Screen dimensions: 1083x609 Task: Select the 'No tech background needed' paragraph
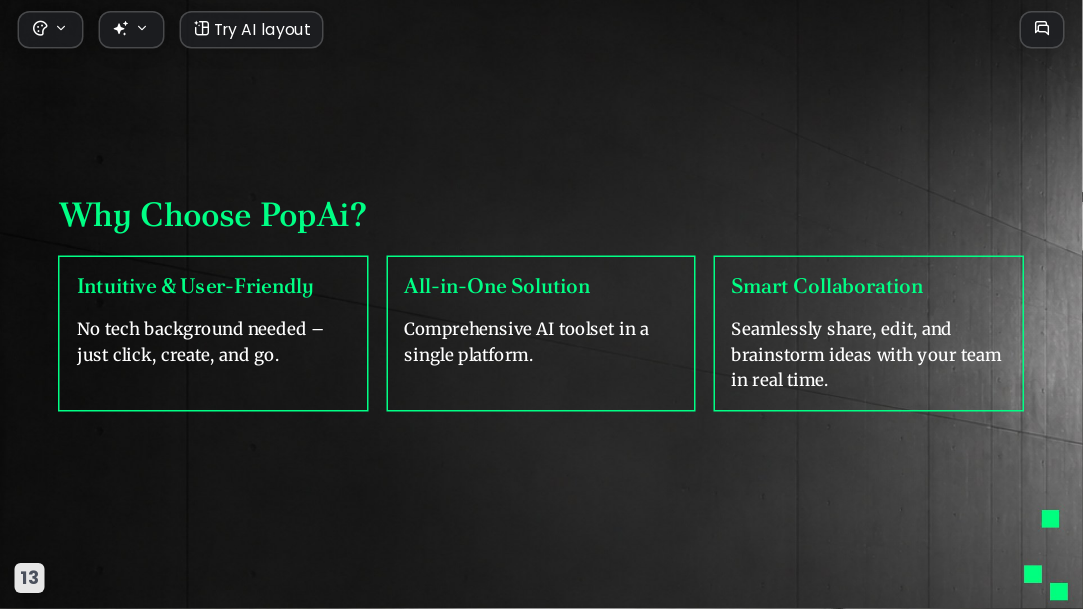click(x=200, y=342)
